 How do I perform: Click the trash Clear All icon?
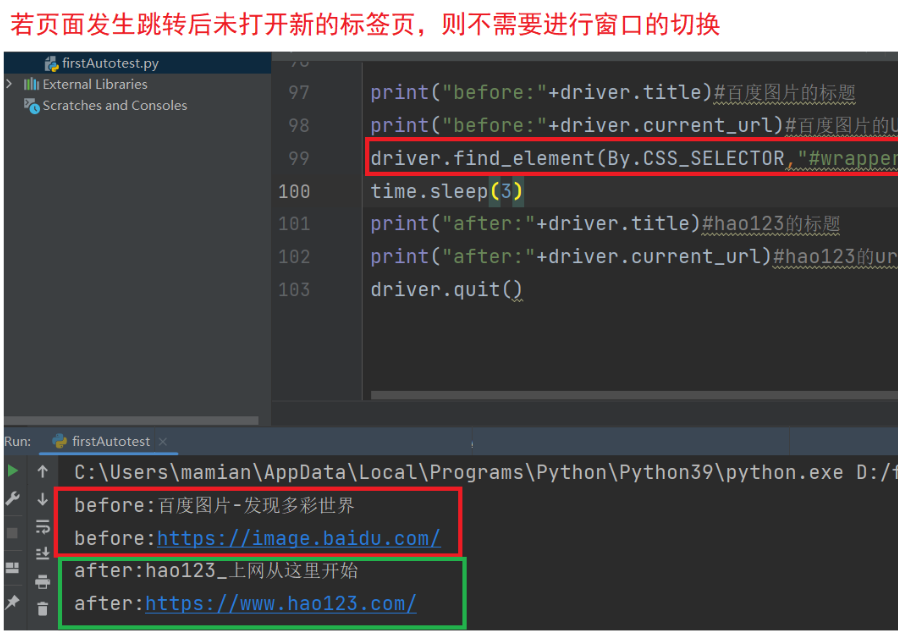tap(42, 609)
